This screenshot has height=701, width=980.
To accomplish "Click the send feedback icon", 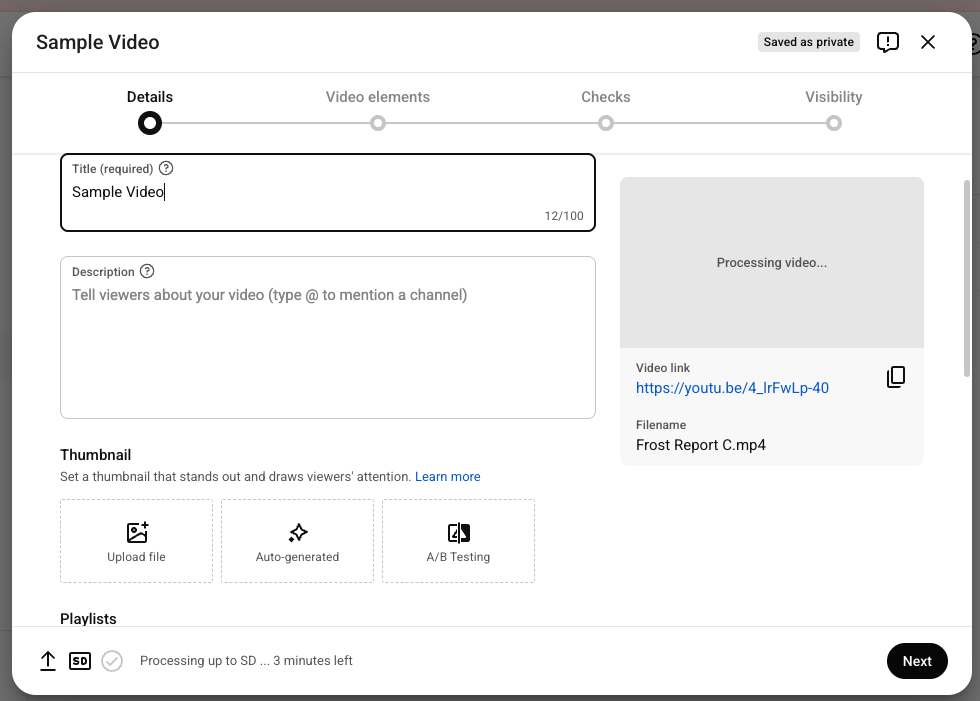I will (x=887, y=42).
